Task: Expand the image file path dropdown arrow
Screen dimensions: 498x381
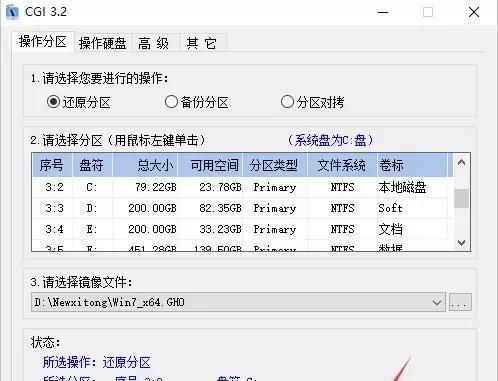Action: point(437,302)
